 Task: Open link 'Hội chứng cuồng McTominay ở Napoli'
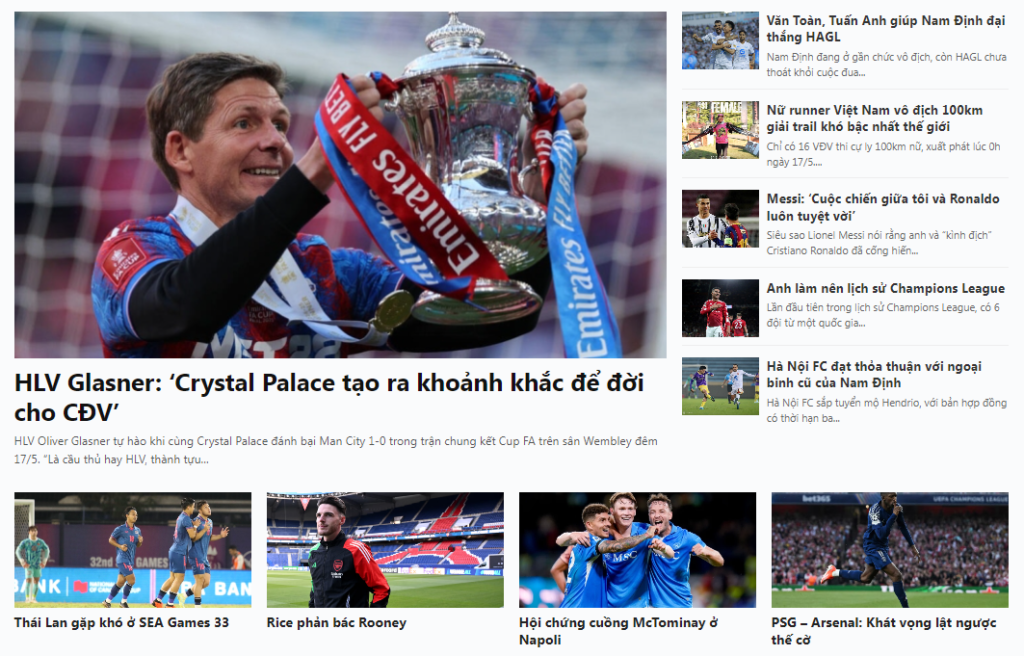[x=618, y=631]
